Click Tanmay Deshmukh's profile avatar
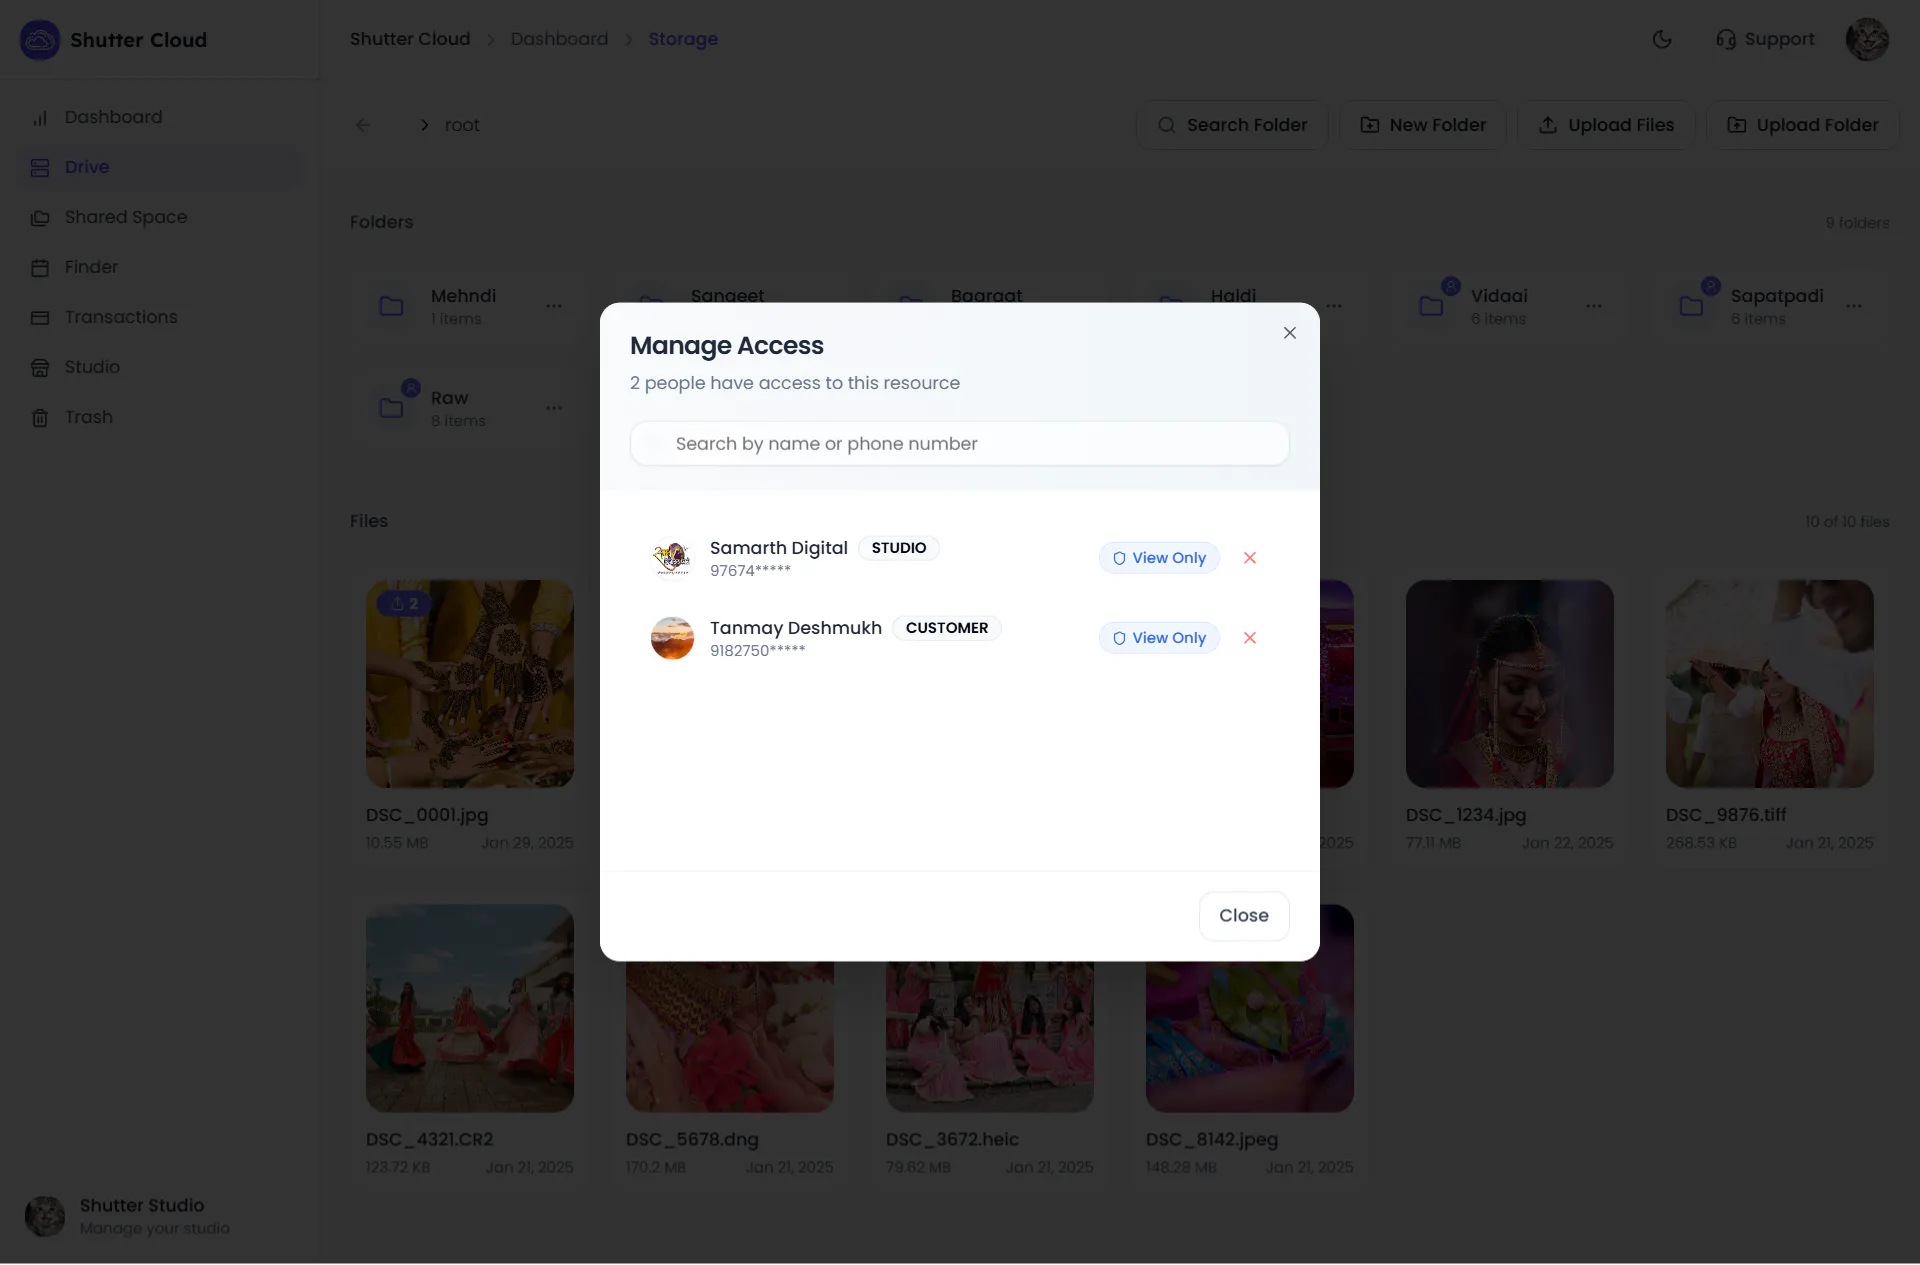1920x1265 pixels. tap(672, 638)
